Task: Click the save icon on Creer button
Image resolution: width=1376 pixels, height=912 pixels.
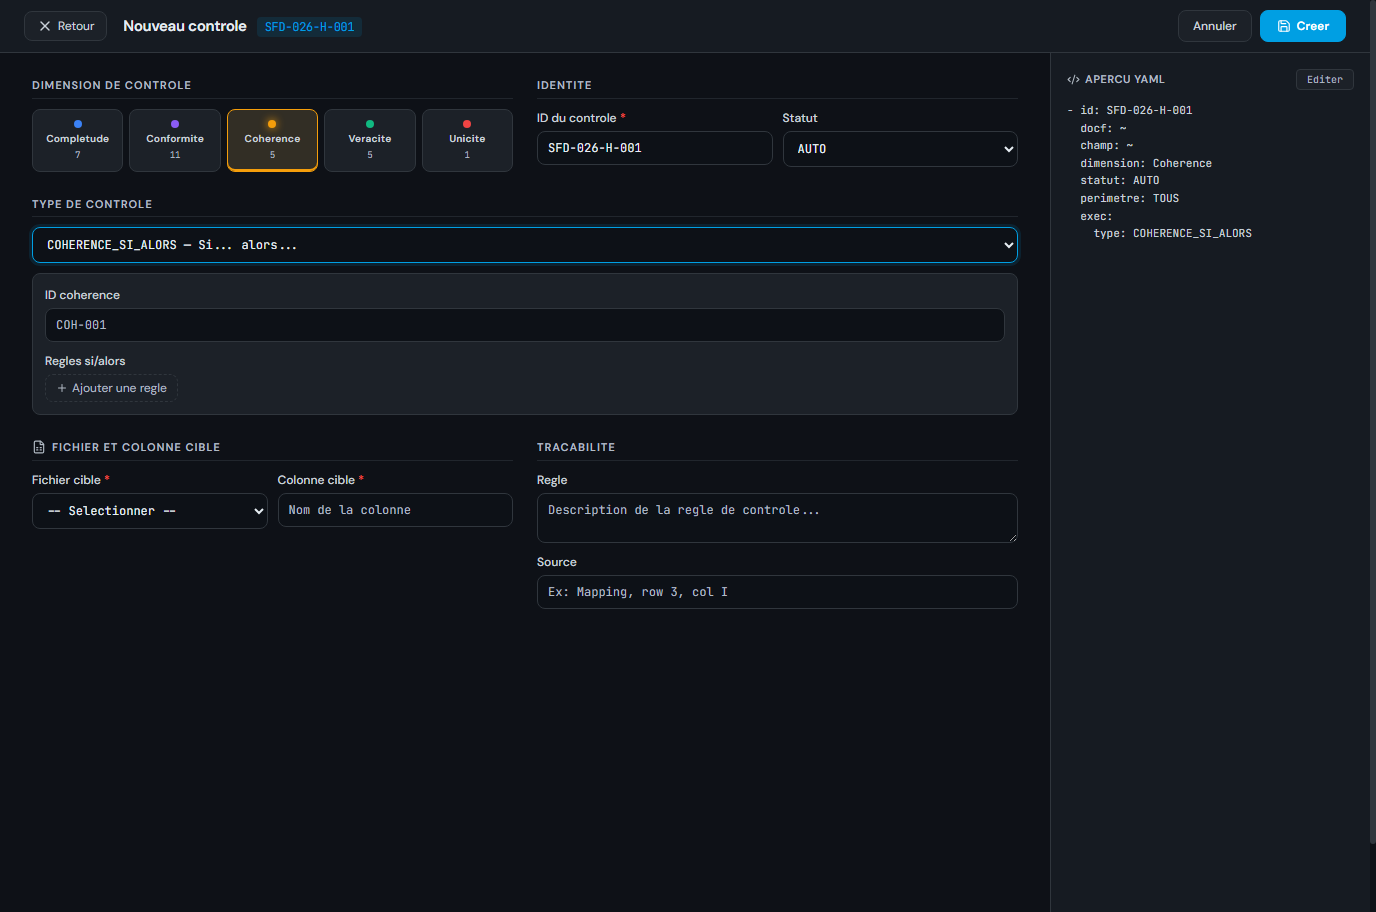Action: tap(1284, 26)
